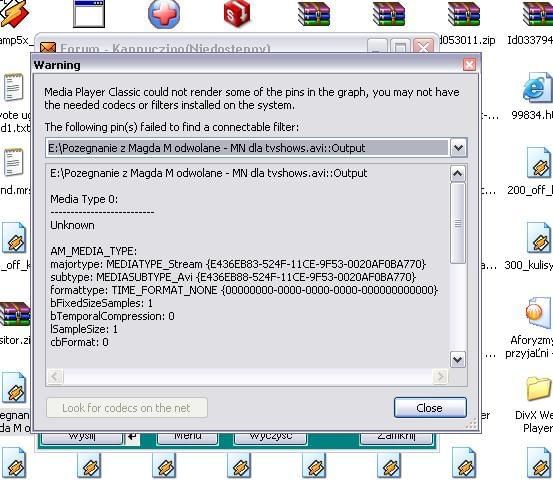Open the 300_kulisy media file icon
The width and height of the screenshot is (553, 483).
(539, 238)
